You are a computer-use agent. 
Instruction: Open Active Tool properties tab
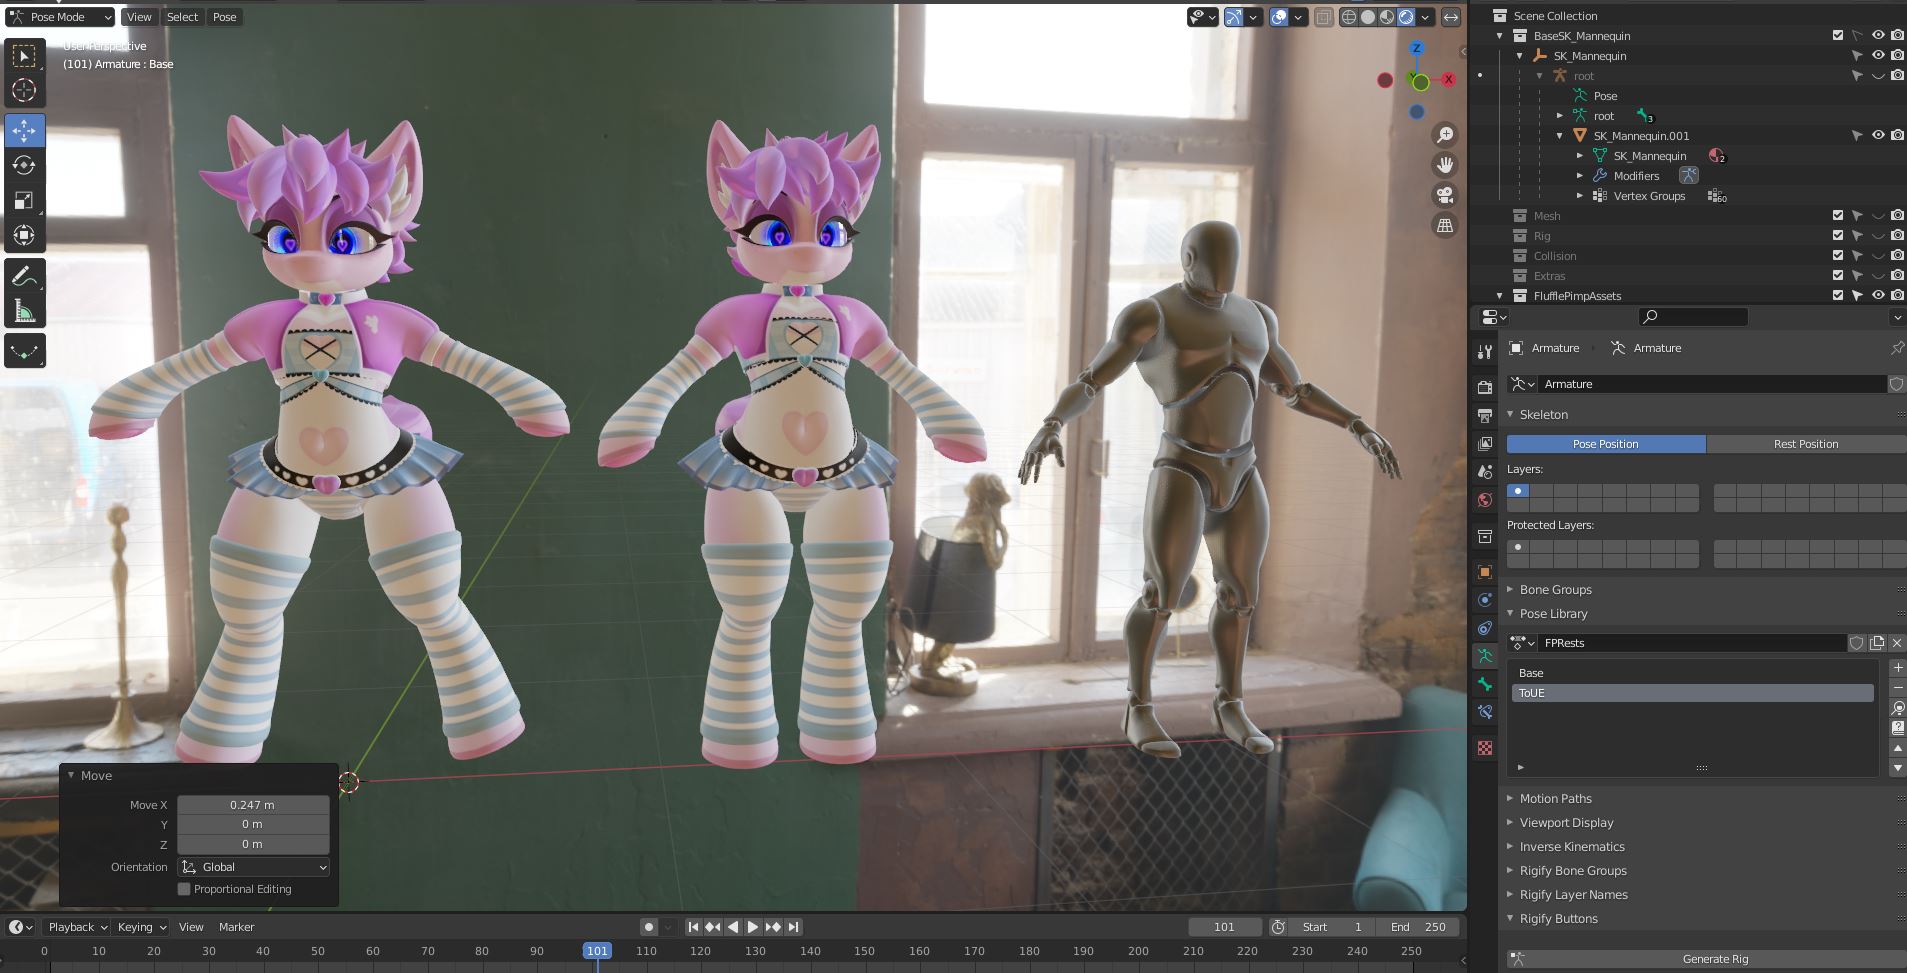click(1485, 351)
